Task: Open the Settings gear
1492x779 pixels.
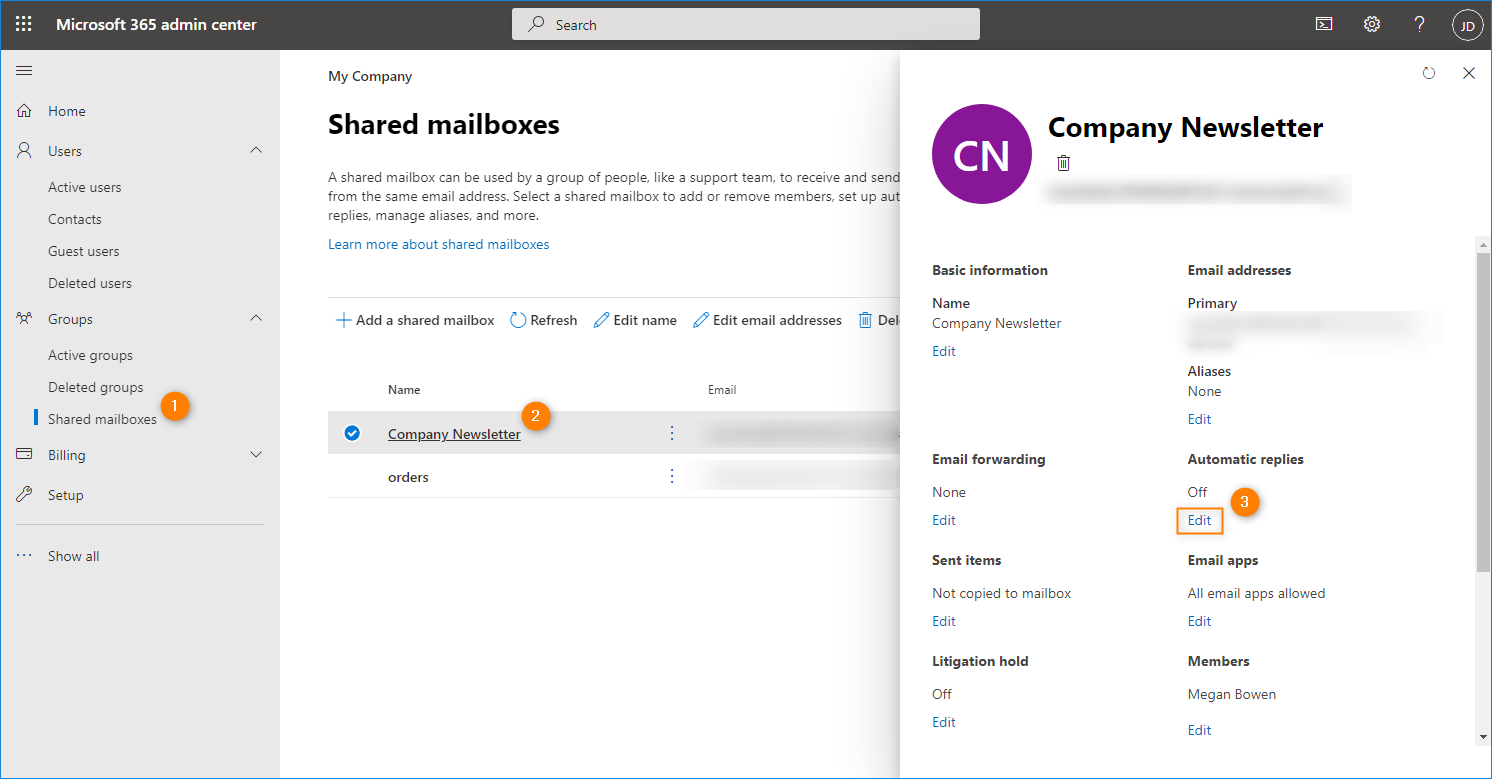Action: (1371, 23)
